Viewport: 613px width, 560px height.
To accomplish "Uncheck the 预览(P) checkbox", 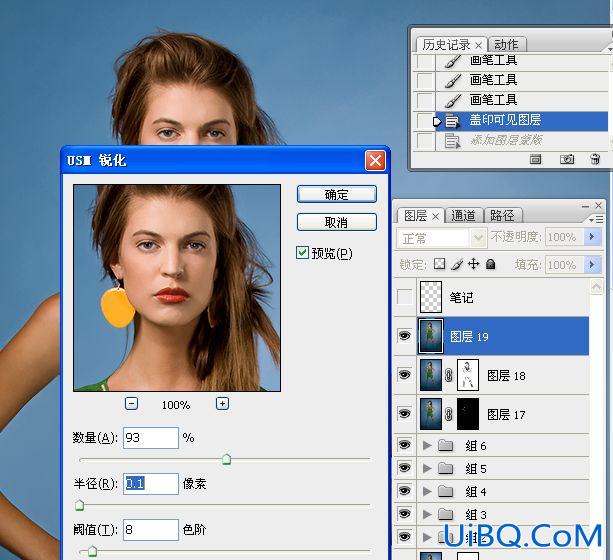I will 302,253.
